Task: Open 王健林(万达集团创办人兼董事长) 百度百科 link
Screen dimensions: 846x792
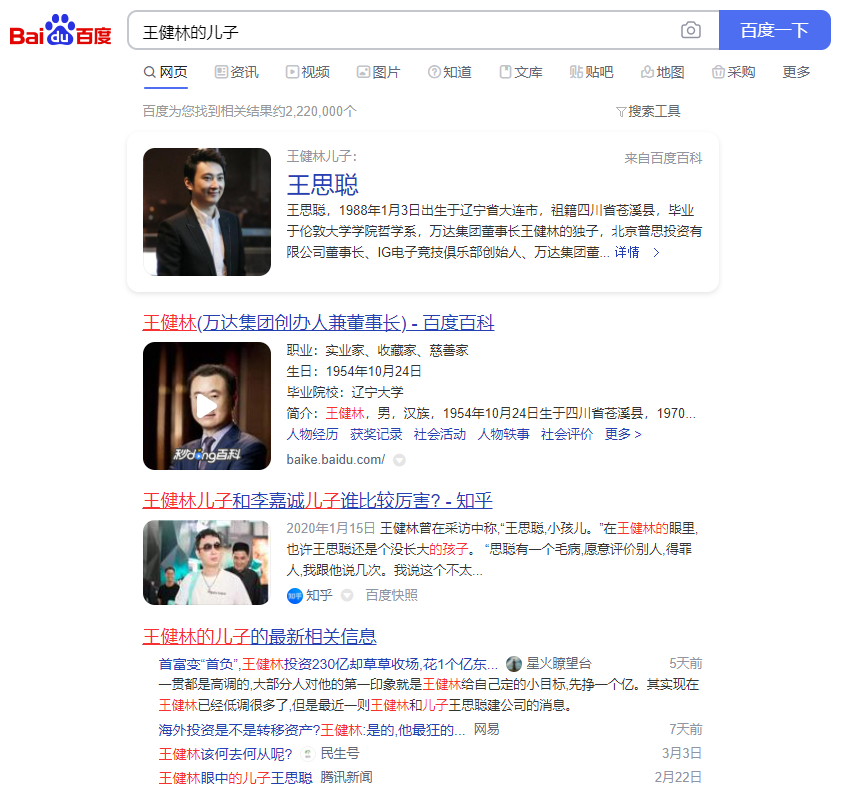Action: [x=318, y=323]
